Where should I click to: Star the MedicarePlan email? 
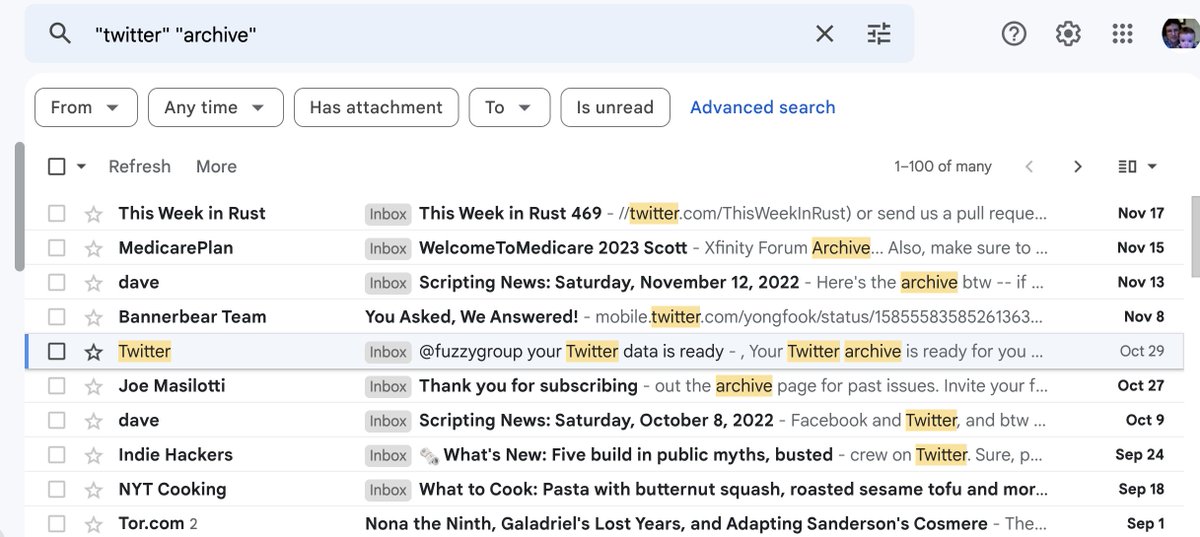pos(94,248)
